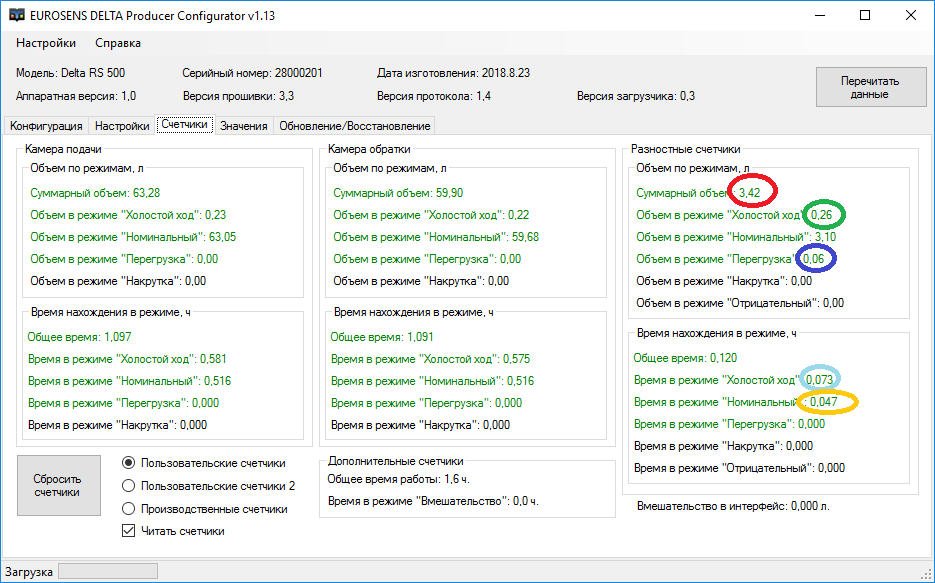Select the Счетчики tab
The width and height of the screenshot is (935, 583).
click(184, 125)
